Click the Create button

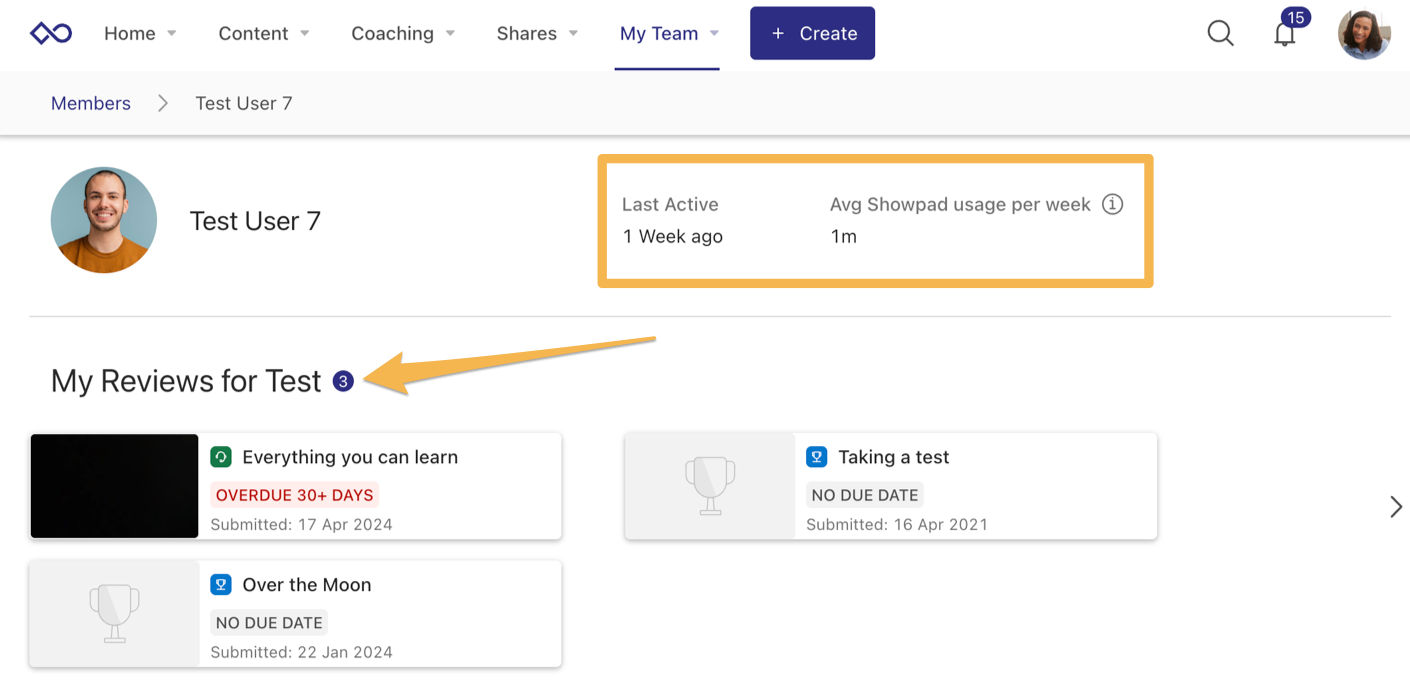[812, 34]
